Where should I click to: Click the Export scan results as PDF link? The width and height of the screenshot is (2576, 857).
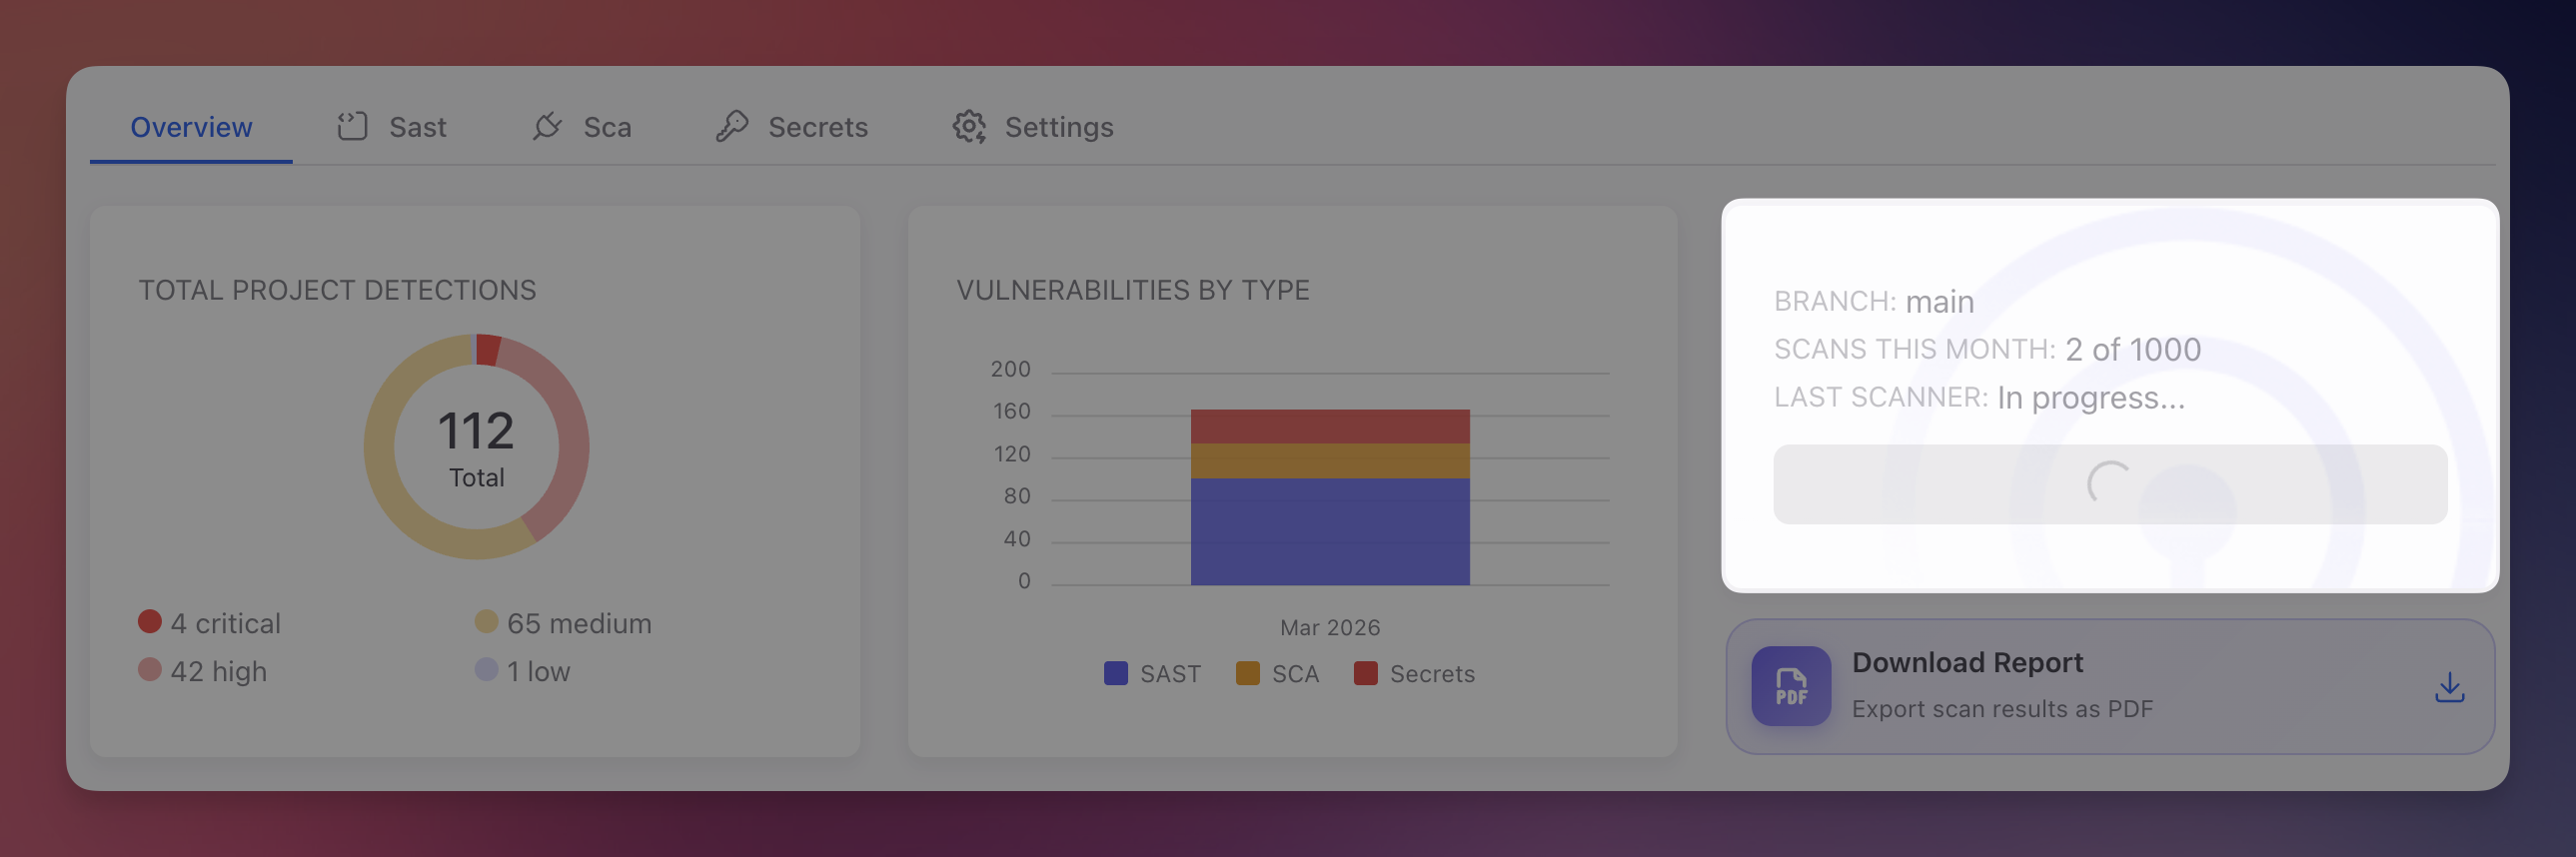tap(2003, 708)
